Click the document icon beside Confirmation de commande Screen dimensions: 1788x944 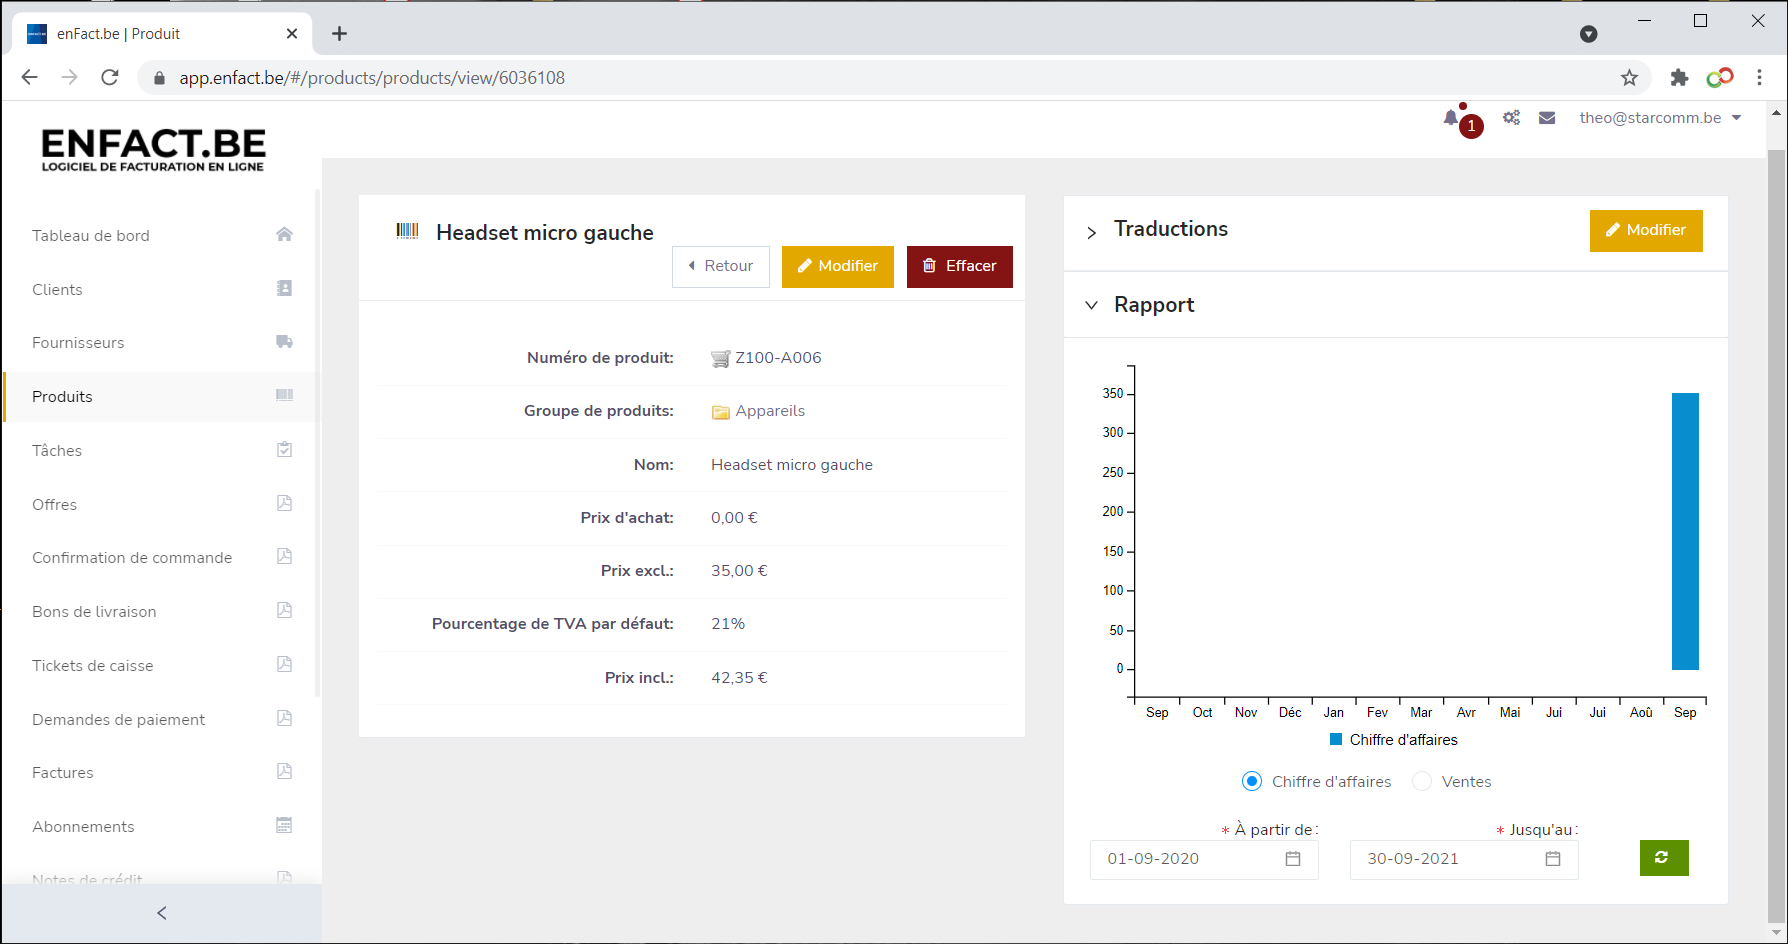[x=284, y=556]
